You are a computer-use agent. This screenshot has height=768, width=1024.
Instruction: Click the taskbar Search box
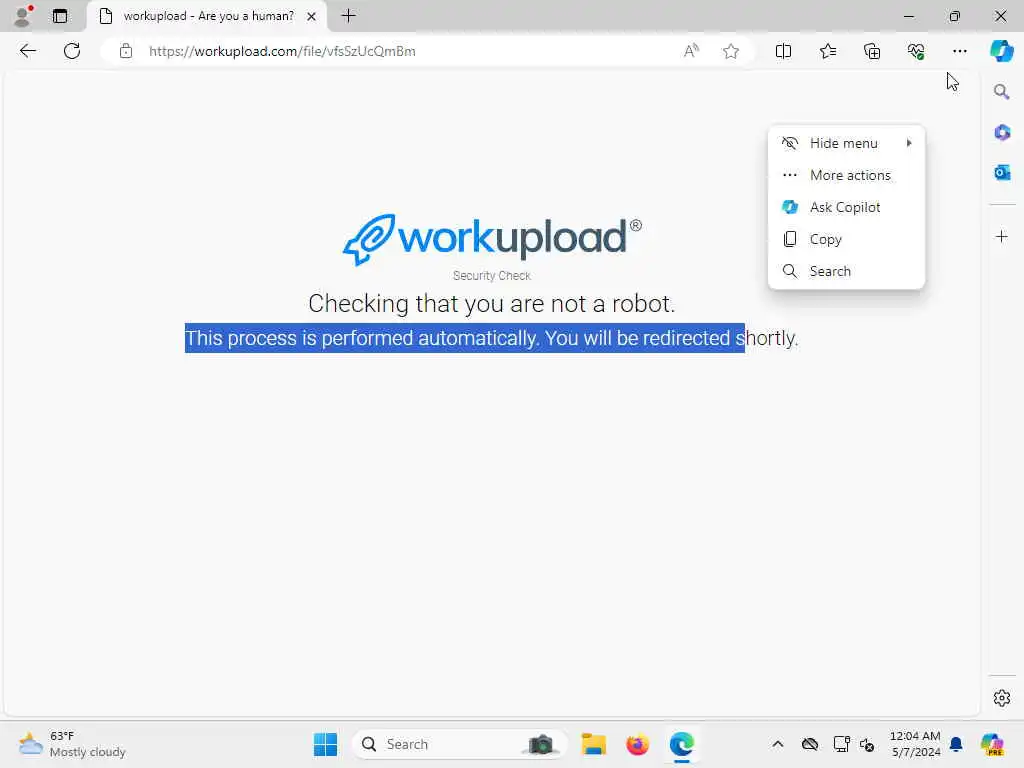(460, 744)
